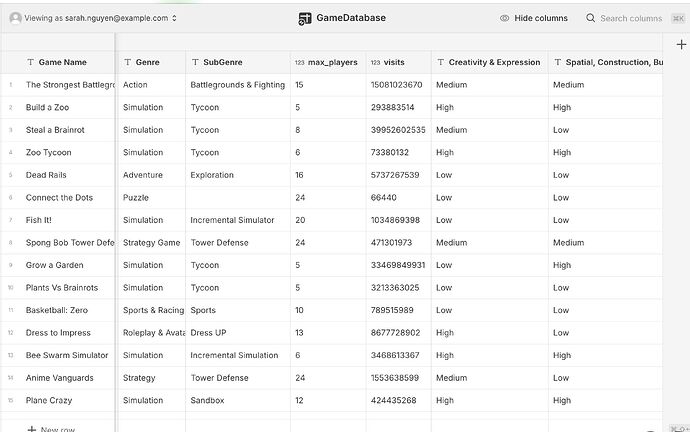690x432 pixels.
Task: Click the 'Sports & Racing' genre cell
Action: pyautogui.click(x=152, y=310)
